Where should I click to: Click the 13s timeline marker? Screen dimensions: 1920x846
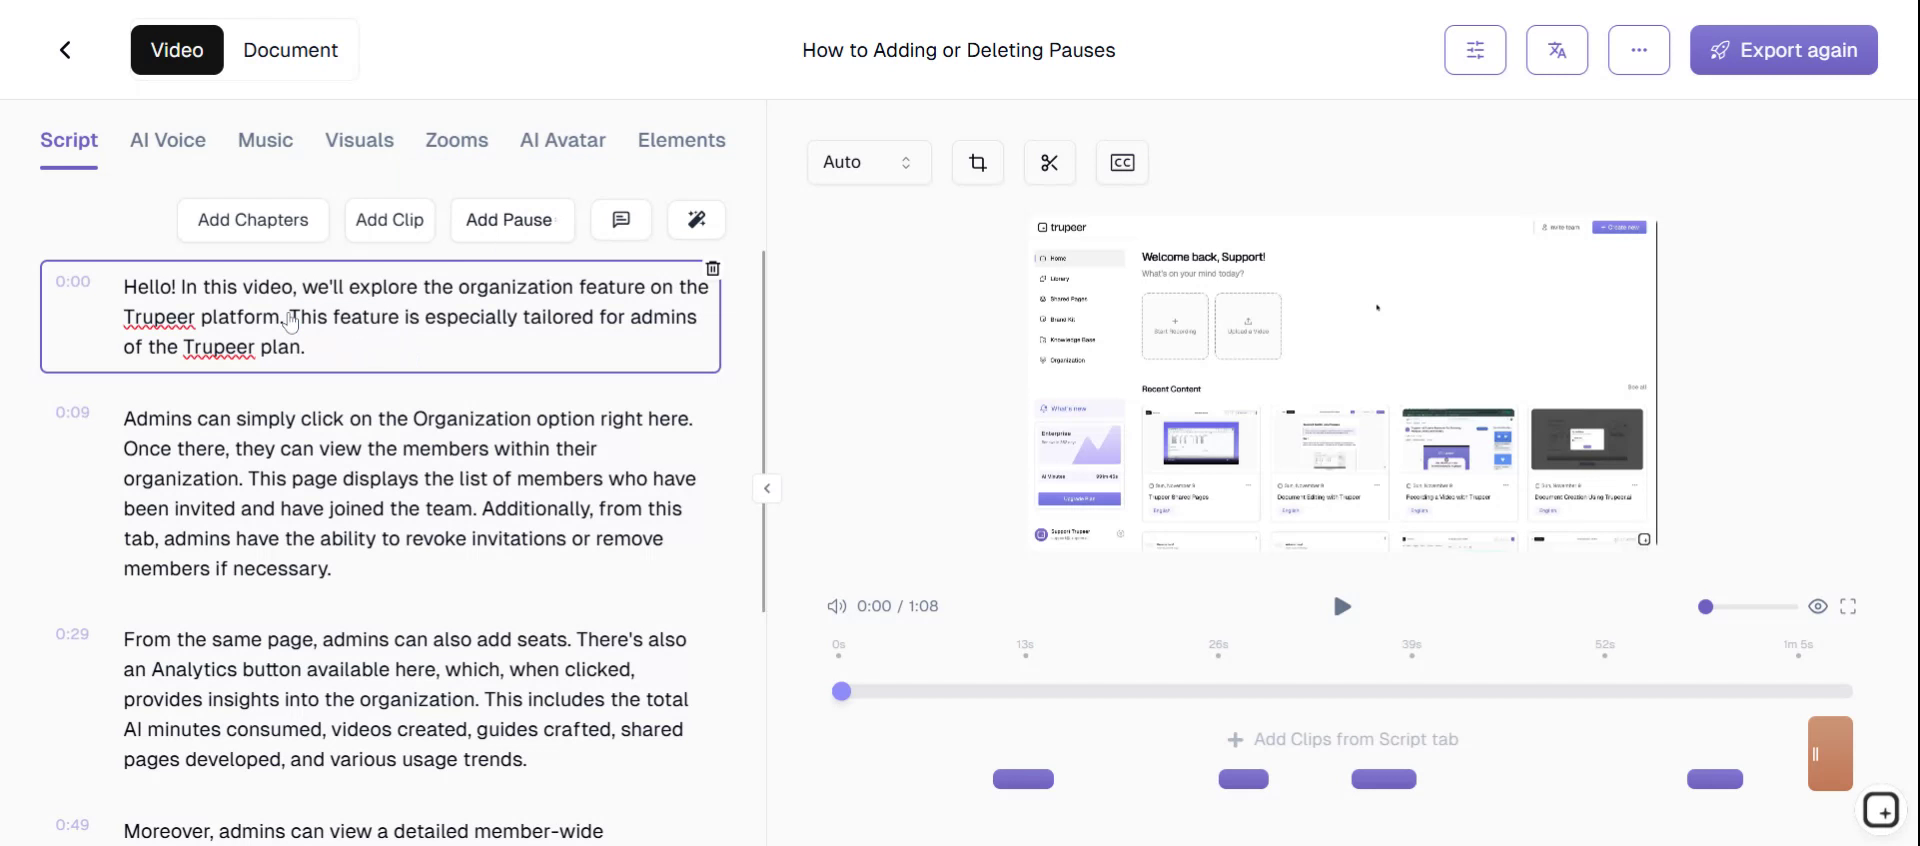1025,648
